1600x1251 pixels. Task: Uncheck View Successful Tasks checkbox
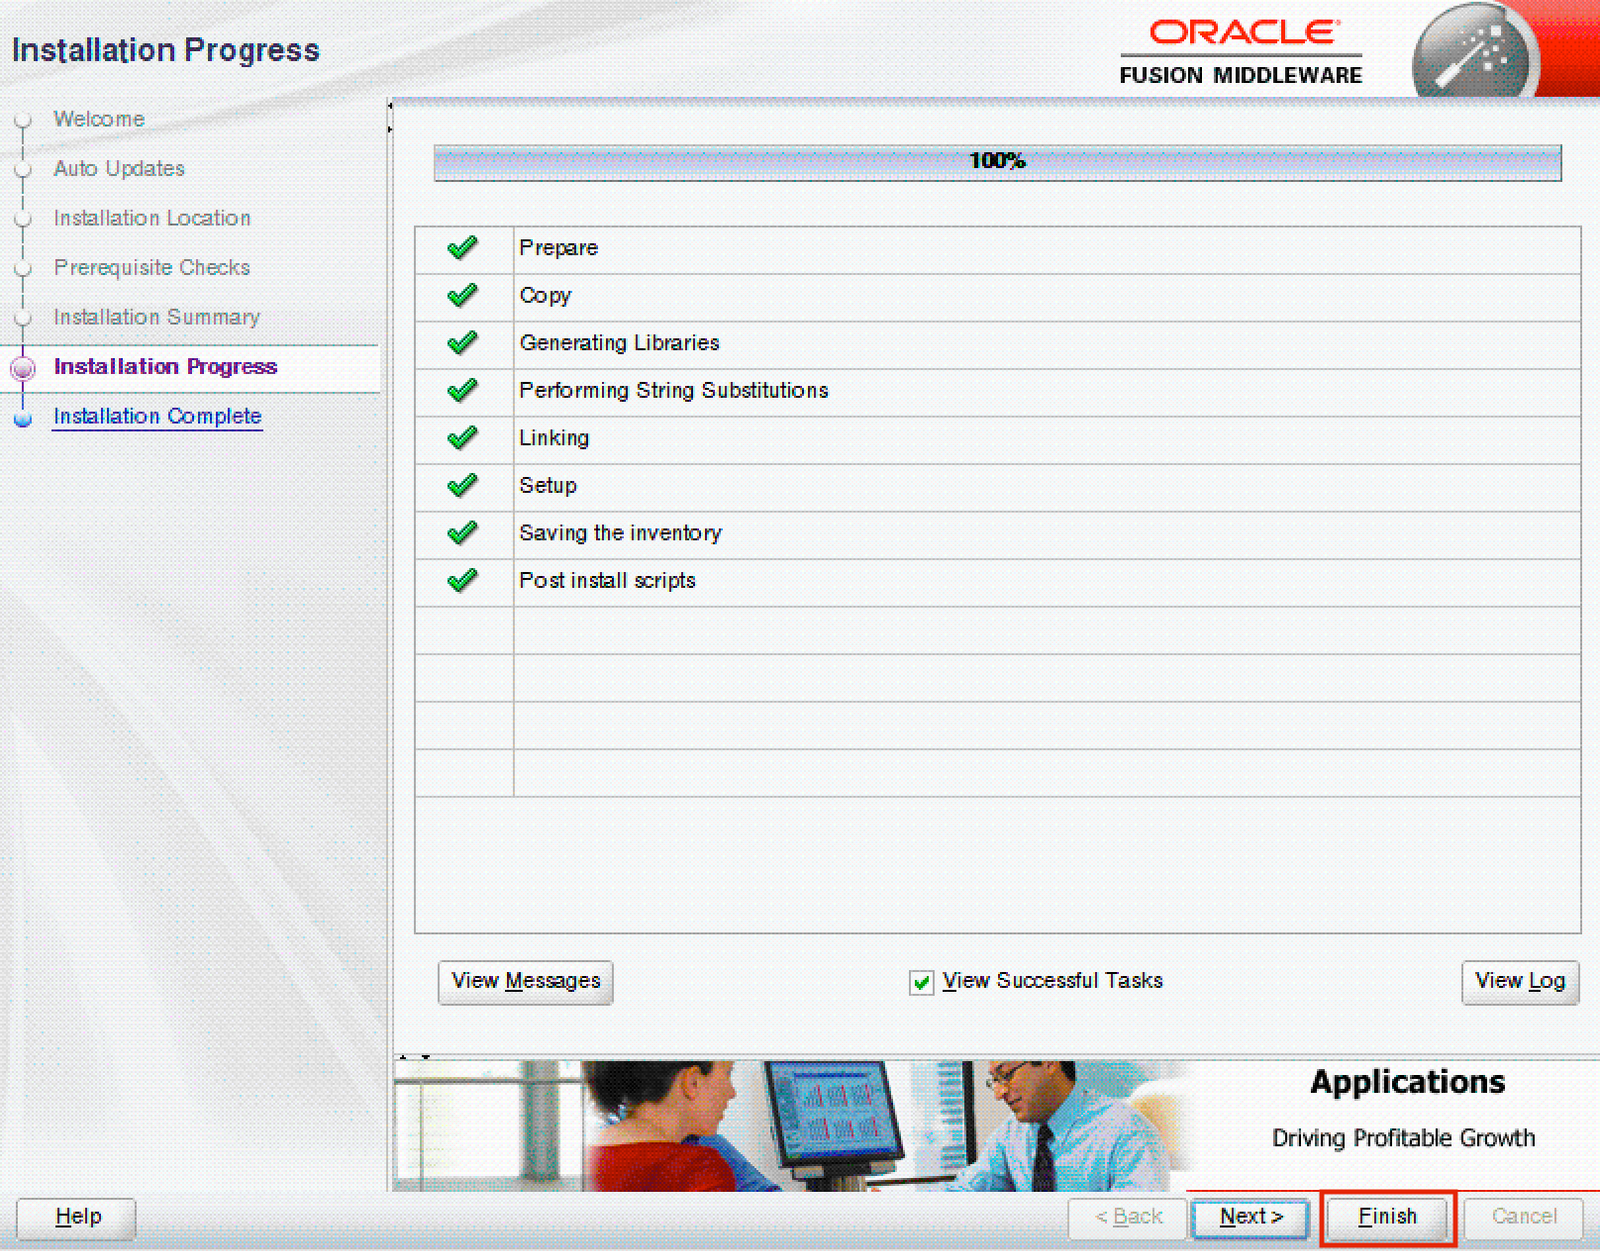(x=921, y=983)
